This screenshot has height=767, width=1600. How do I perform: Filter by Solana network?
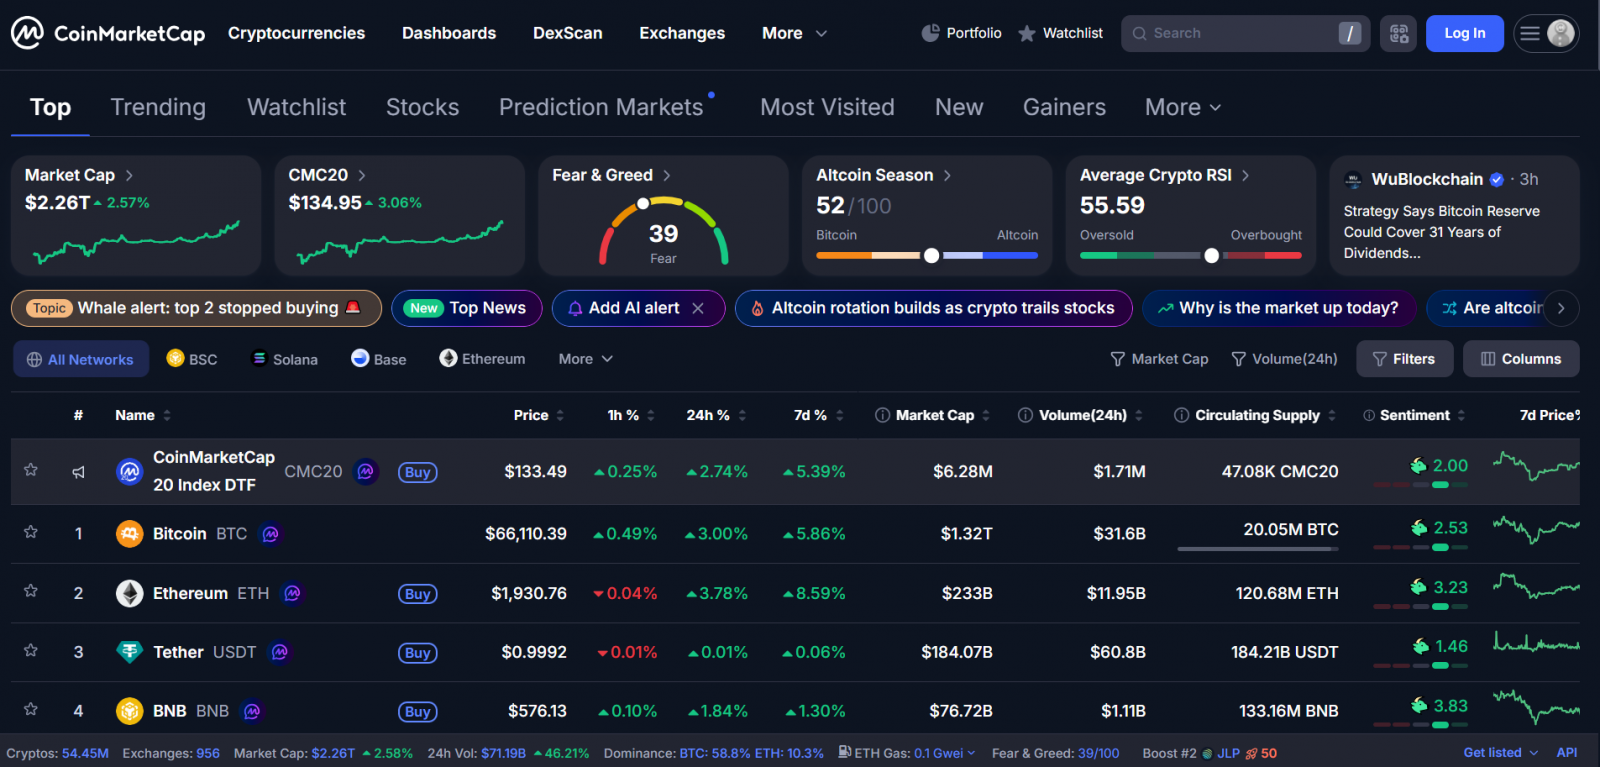tap(285, 359)
